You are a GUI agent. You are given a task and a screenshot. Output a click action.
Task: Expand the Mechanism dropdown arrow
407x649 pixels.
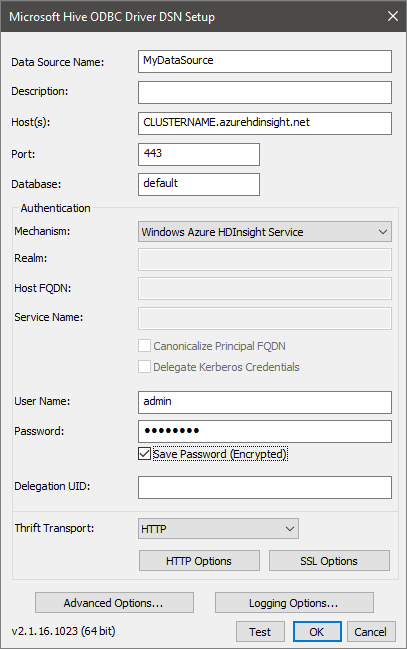[x=383, y=232]
